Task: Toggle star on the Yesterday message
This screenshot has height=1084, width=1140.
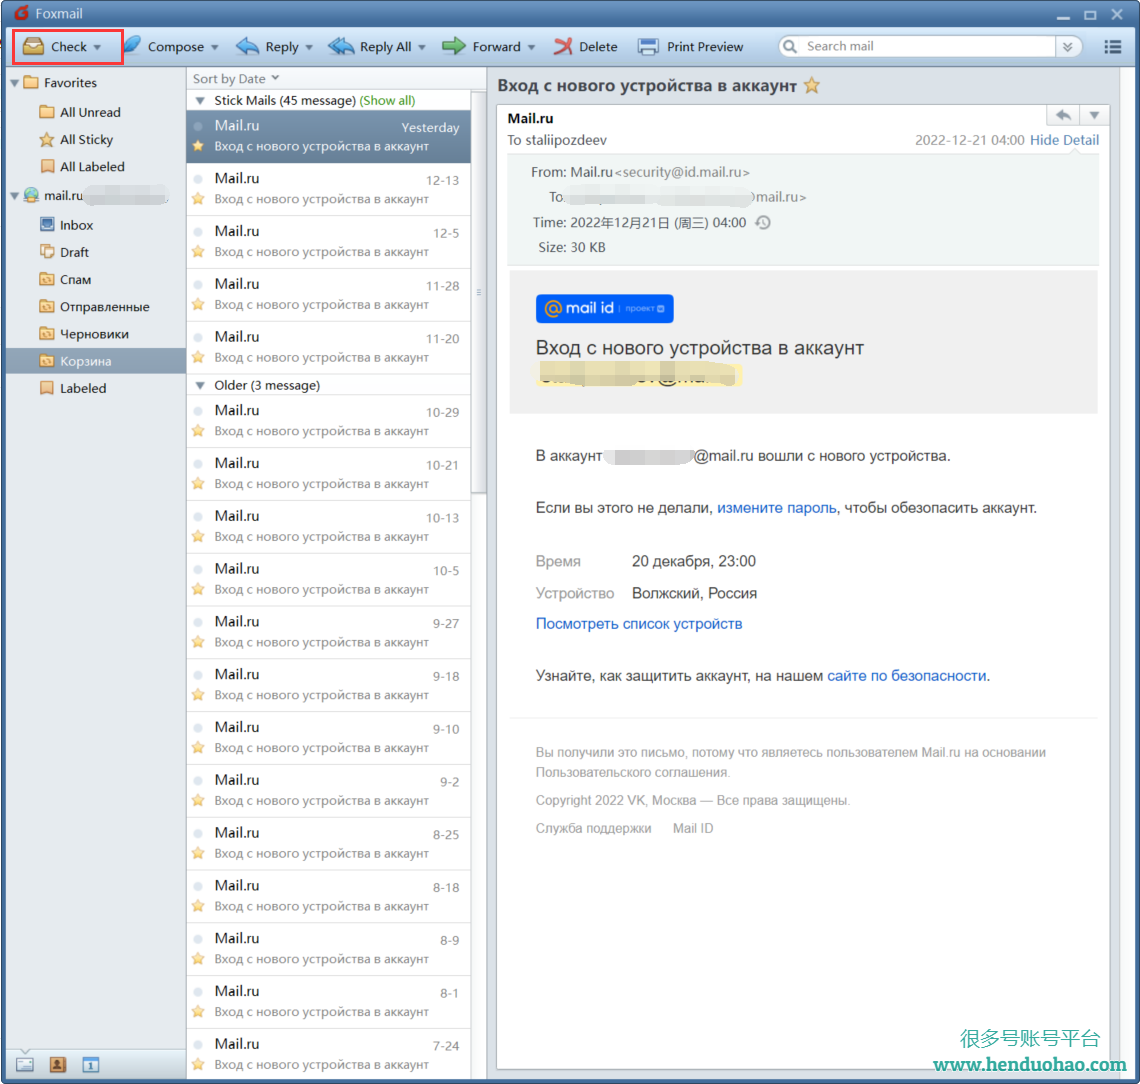Action: 198,146
